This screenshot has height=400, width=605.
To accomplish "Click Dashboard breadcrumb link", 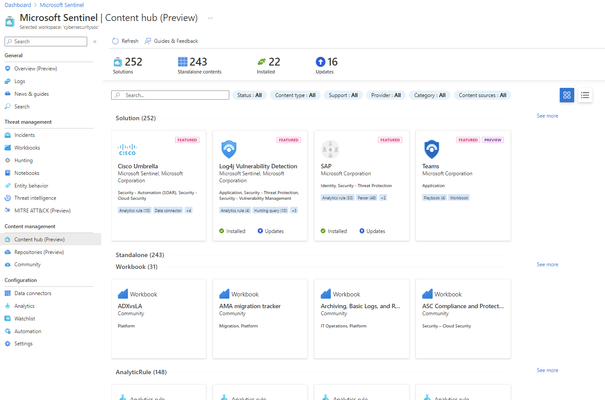I will tap(18, 5).
